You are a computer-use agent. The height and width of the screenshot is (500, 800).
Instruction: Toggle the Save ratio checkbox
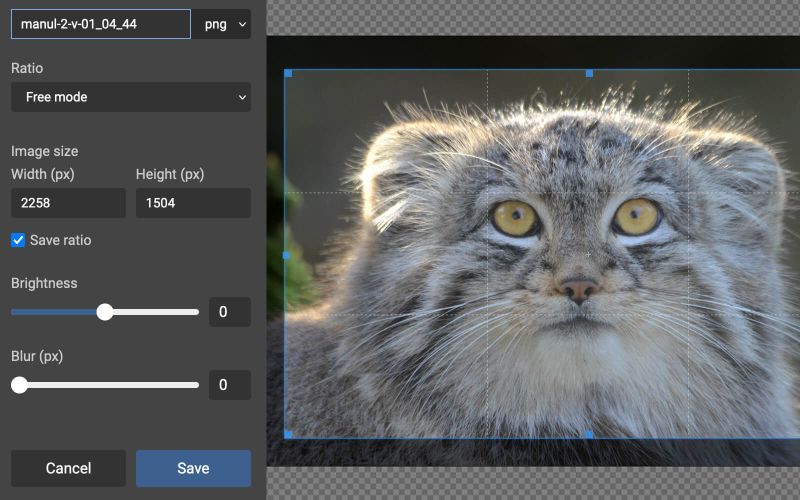[18, 240]
